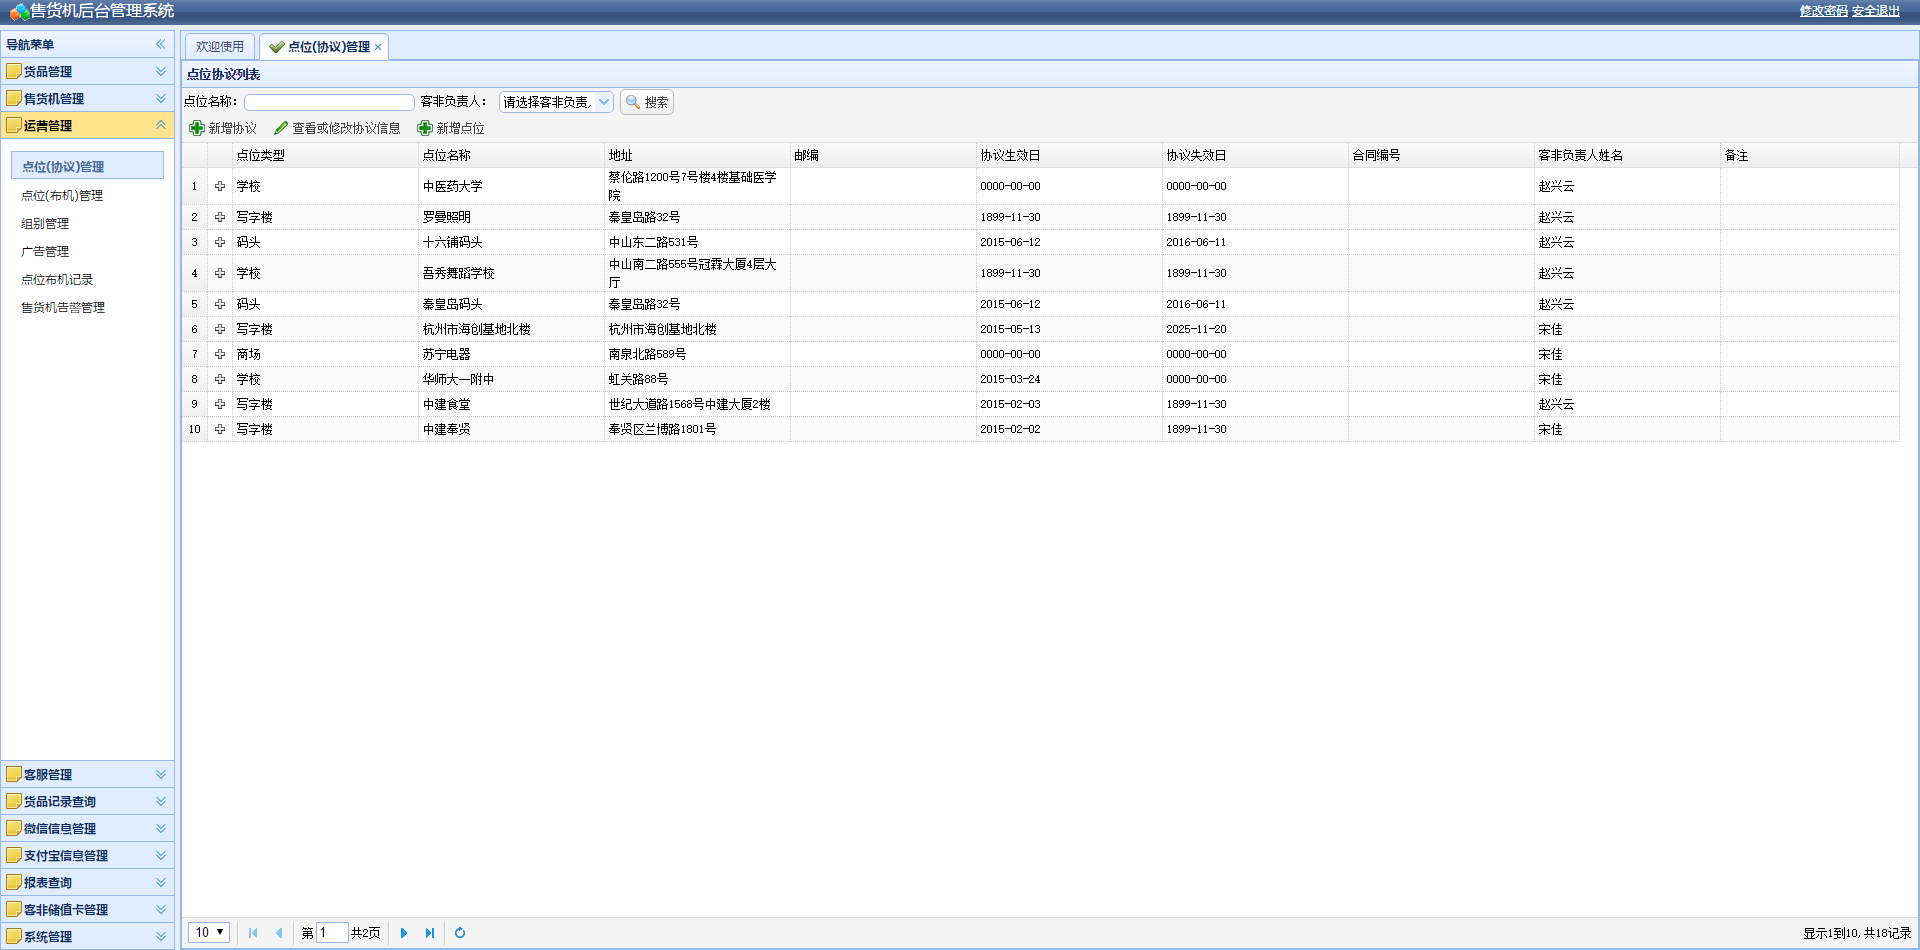Expand row 8 华师大一附中 details

tap(220, 379)
